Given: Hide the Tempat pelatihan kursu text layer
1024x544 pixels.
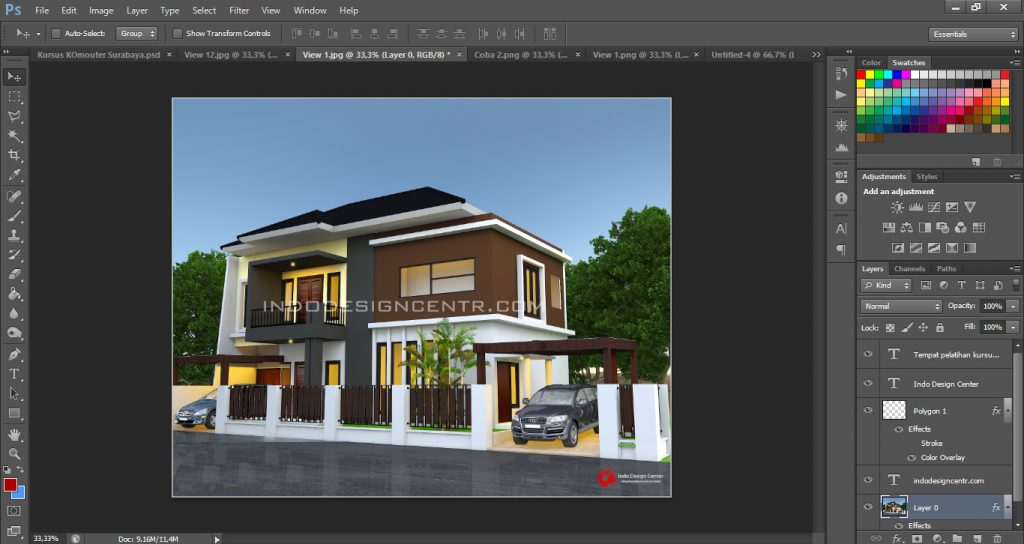Looking at the screenshot, I should pyautogui.click(x=868, y=354).
